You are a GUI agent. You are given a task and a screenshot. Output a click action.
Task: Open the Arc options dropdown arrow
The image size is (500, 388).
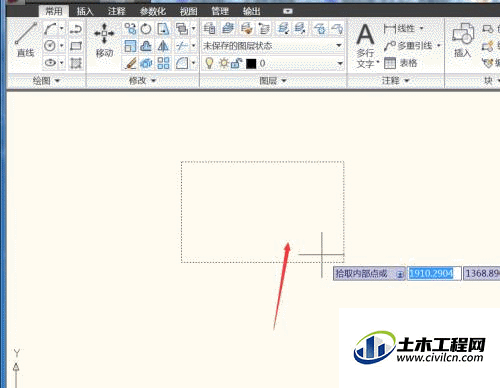62,29
